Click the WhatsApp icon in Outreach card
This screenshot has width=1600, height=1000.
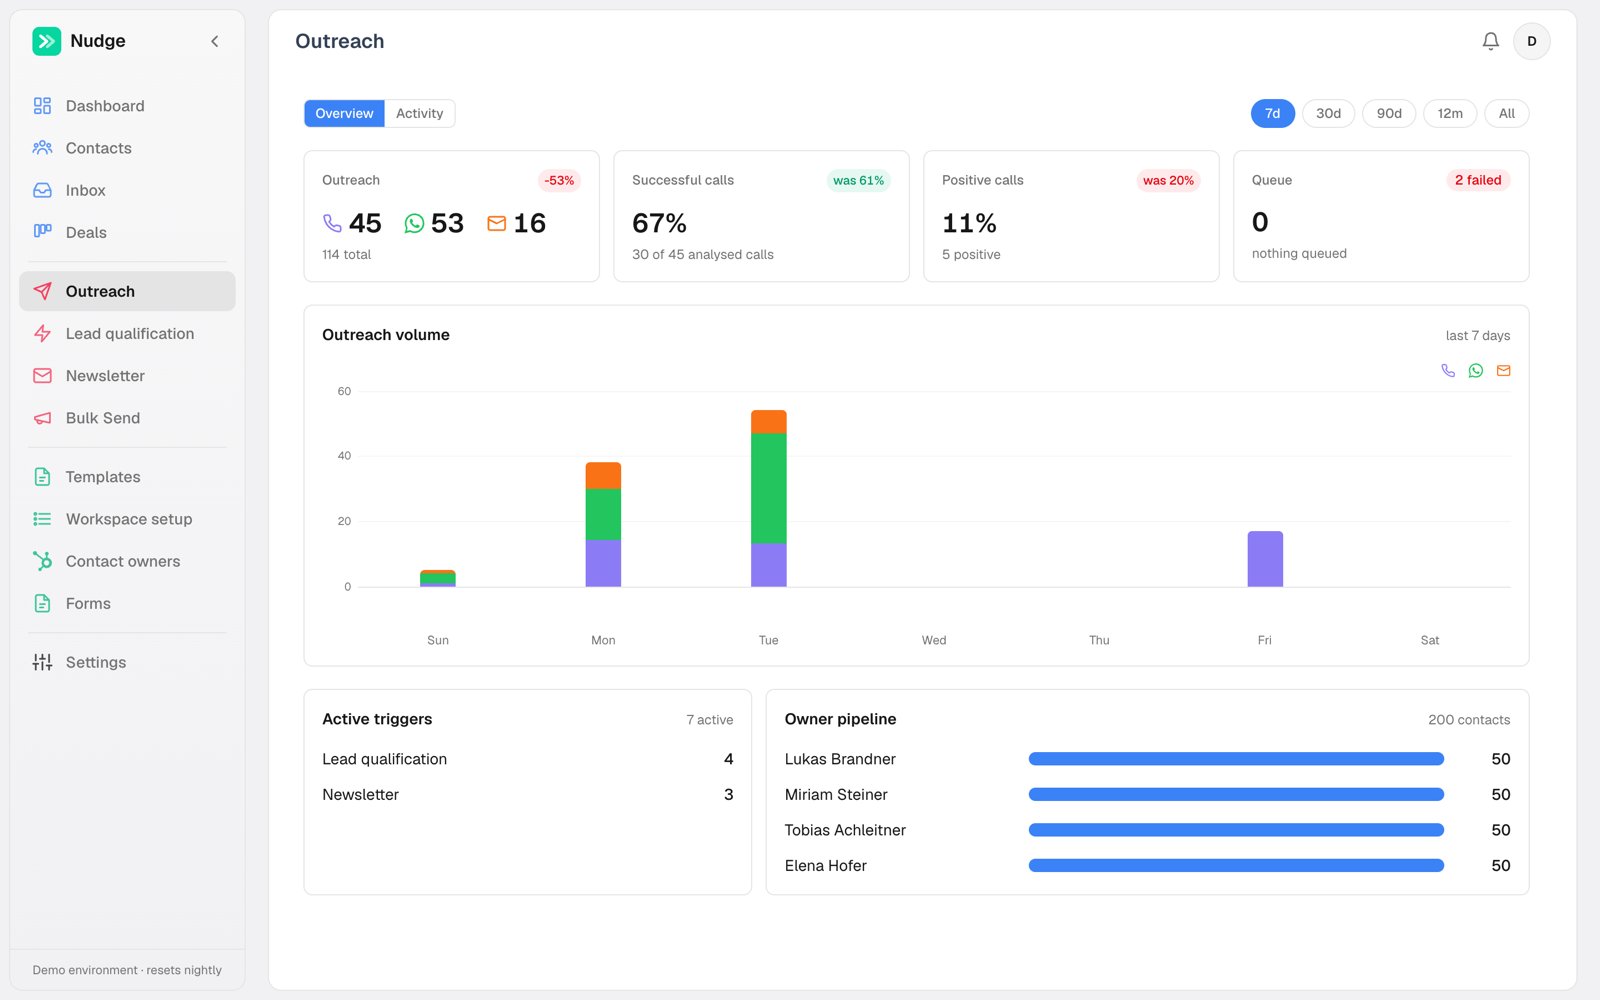click(x=414, y=223)
